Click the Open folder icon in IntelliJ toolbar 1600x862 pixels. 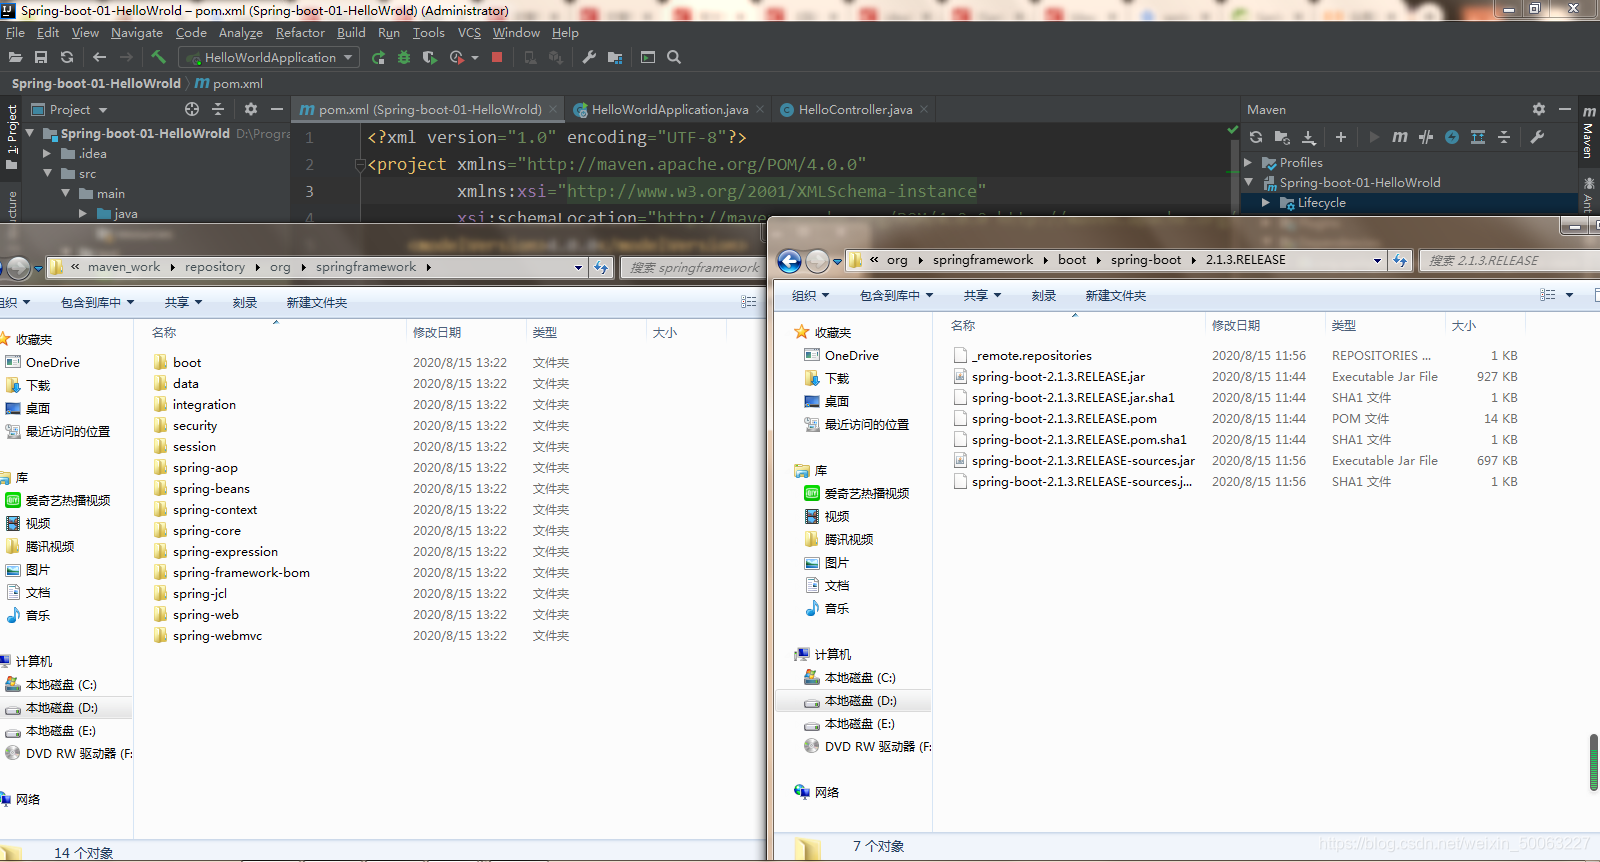15,58
